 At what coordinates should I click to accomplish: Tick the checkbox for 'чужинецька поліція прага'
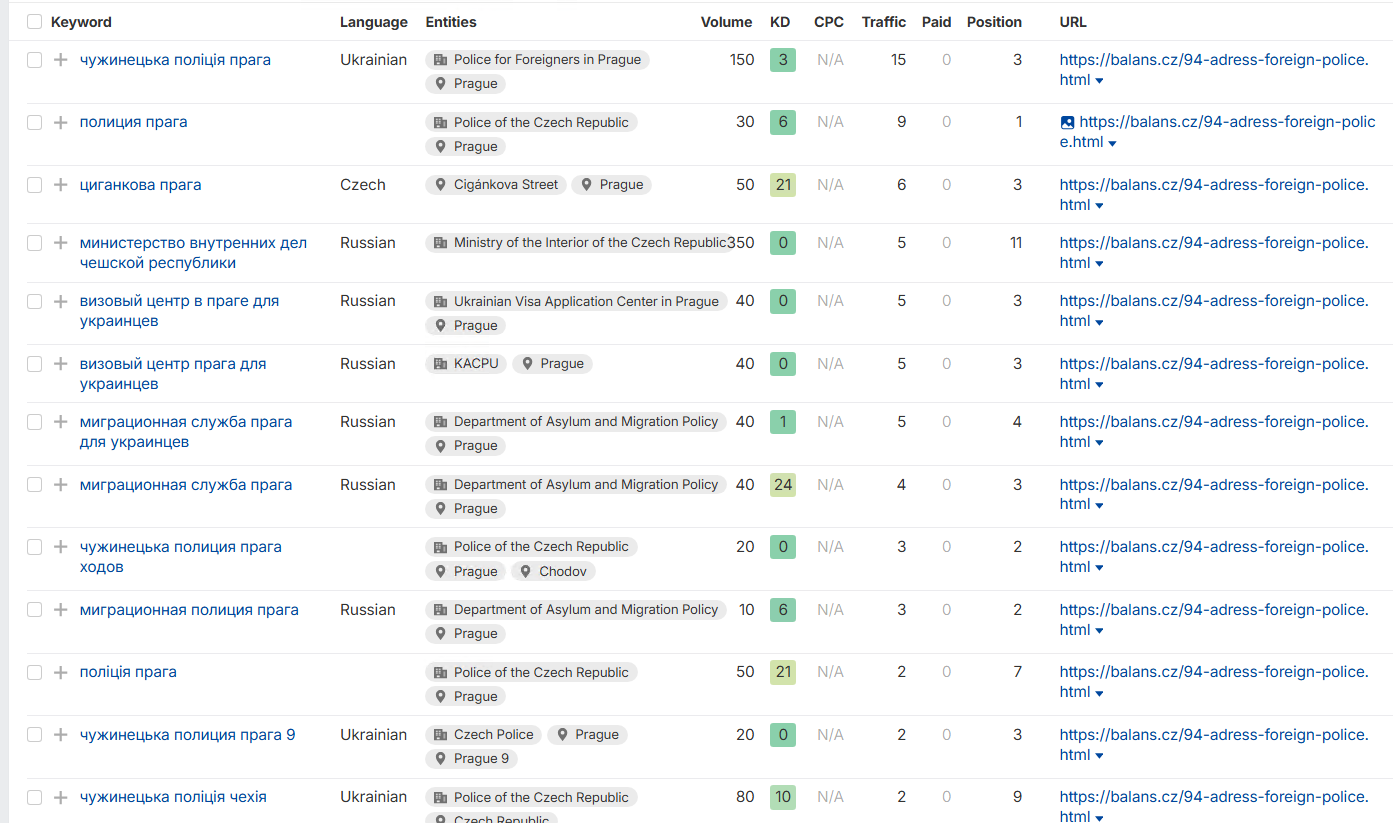click(x=35, y=60)
